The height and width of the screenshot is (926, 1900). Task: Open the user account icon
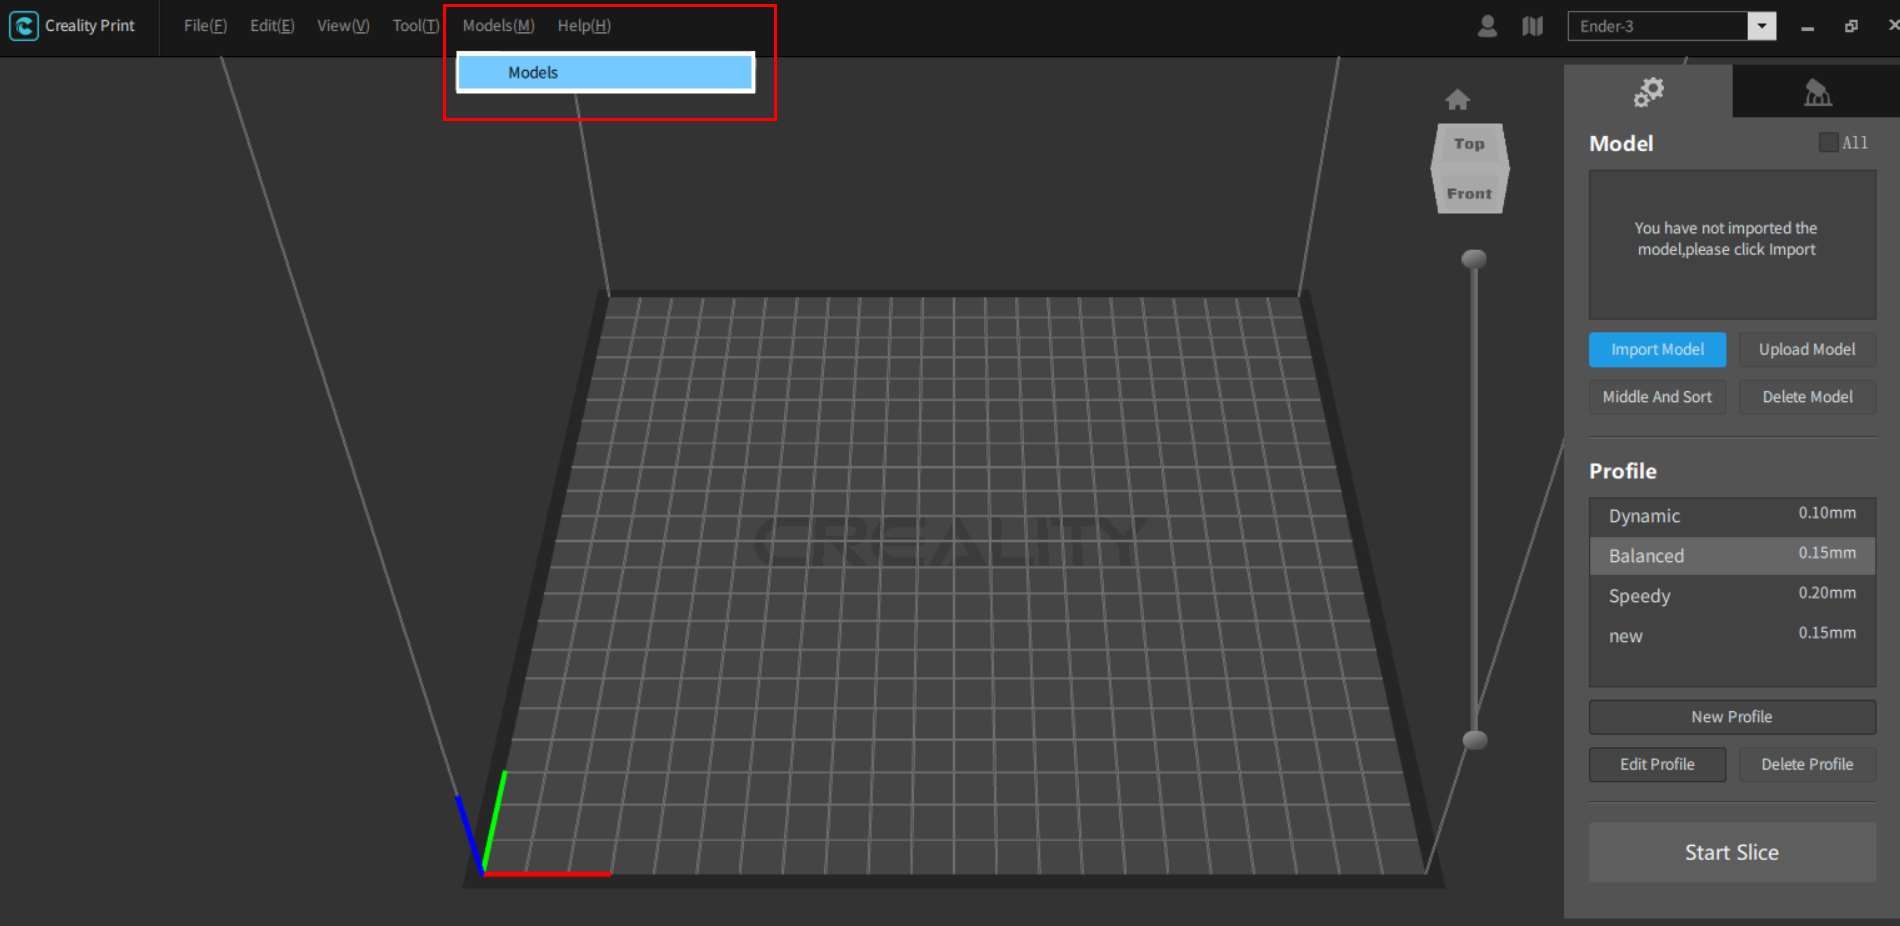[1486, 26]
